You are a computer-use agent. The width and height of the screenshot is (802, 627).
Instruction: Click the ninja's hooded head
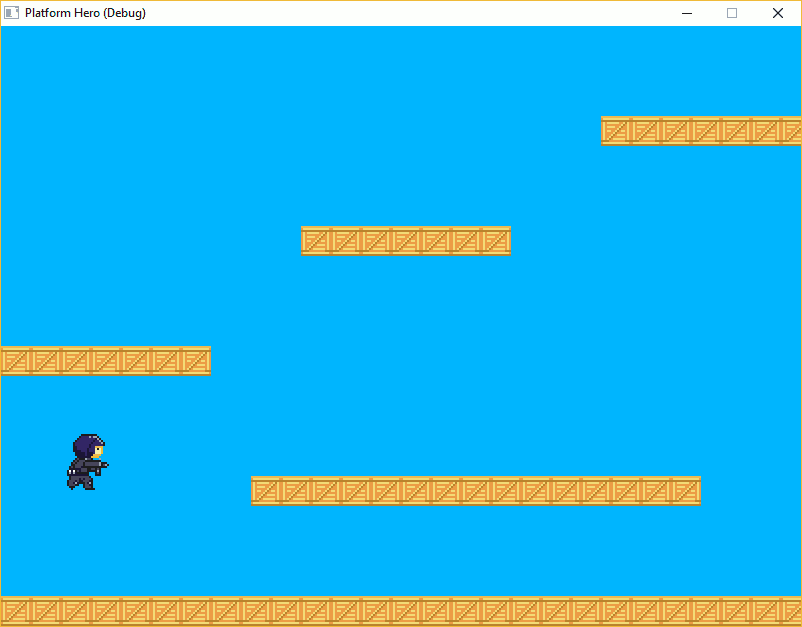pyautogui.click(x=89, y=446)
